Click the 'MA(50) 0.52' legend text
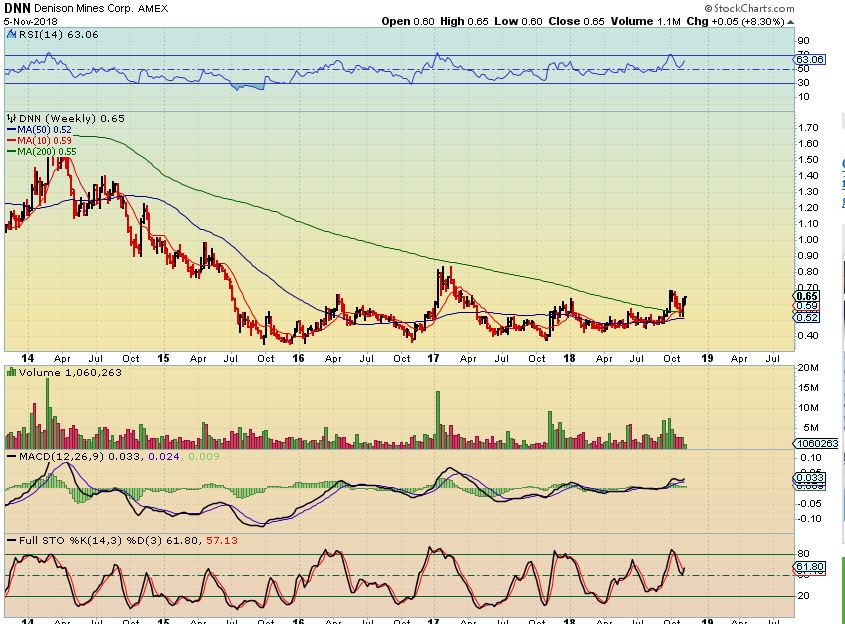Image resolution: width=845 pixels, height=624 pixels. click(44, 130)
